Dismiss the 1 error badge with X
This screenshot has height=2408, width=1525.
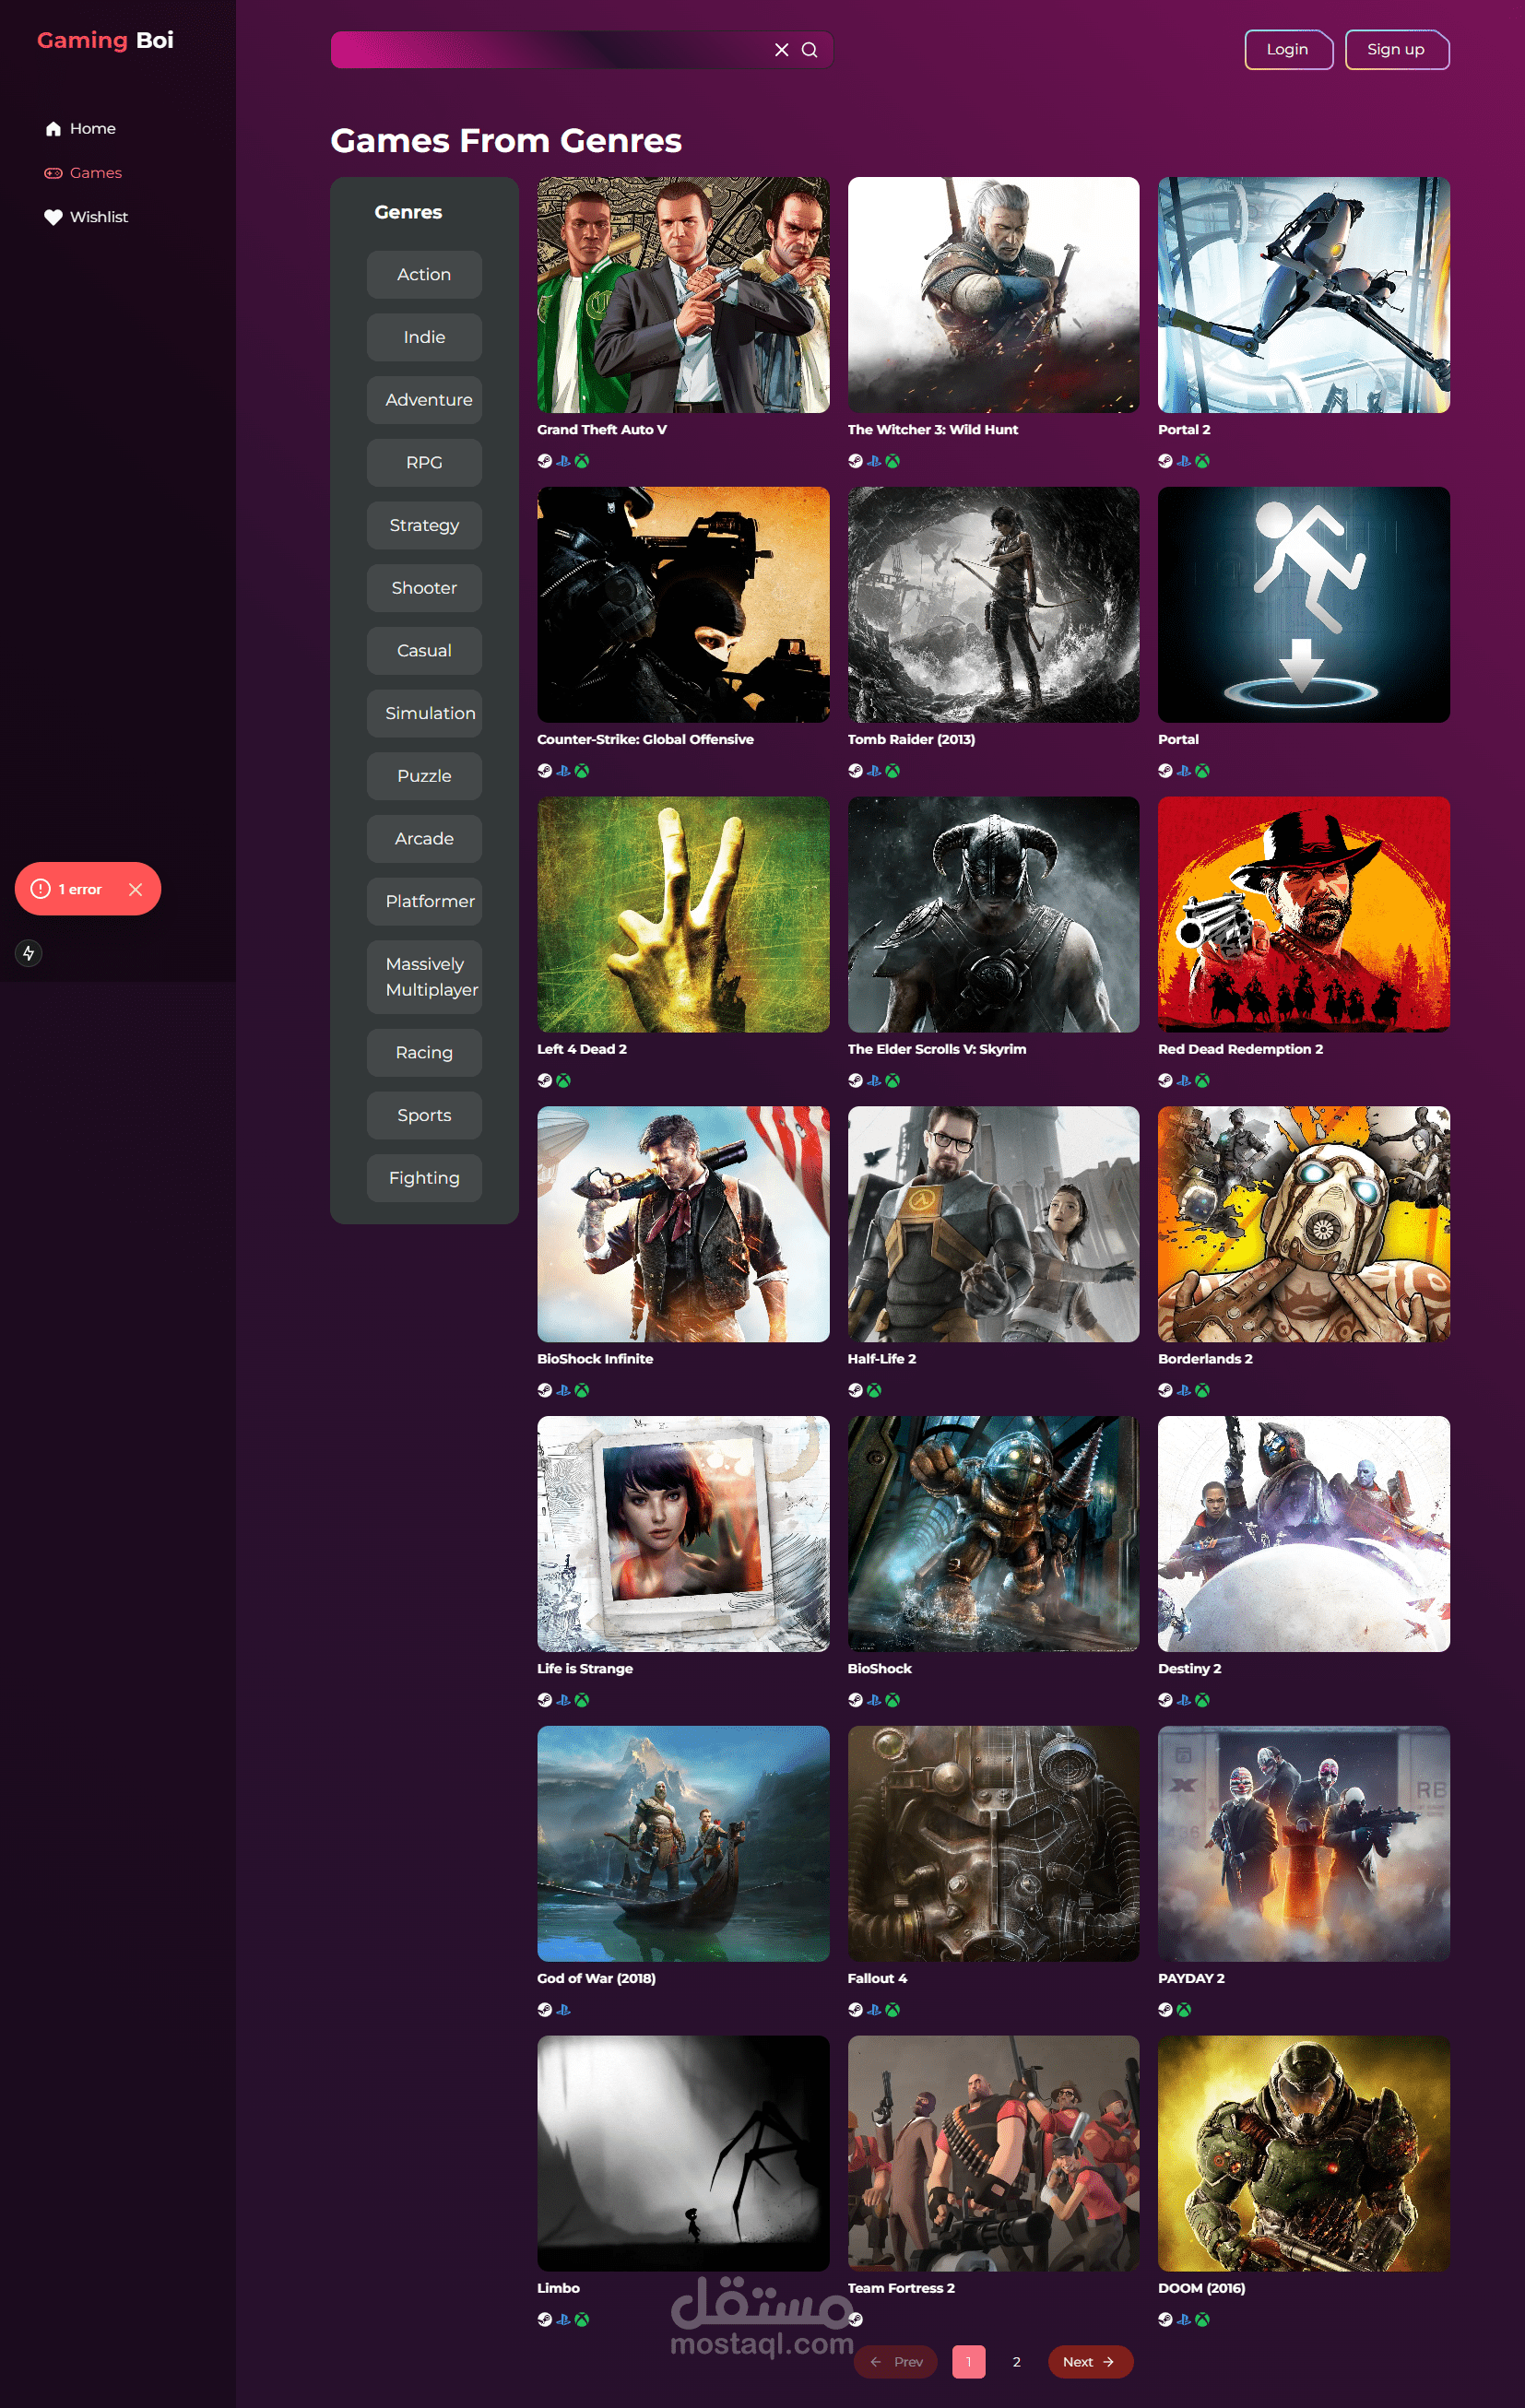pyautogui.click(x=136, y=889)
